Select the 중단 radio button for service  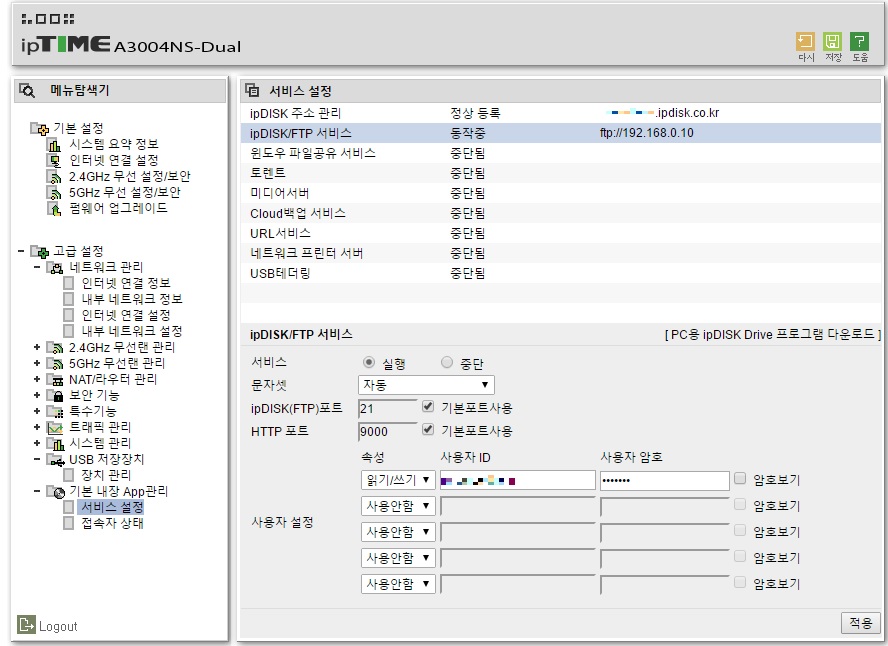(447, 362)
